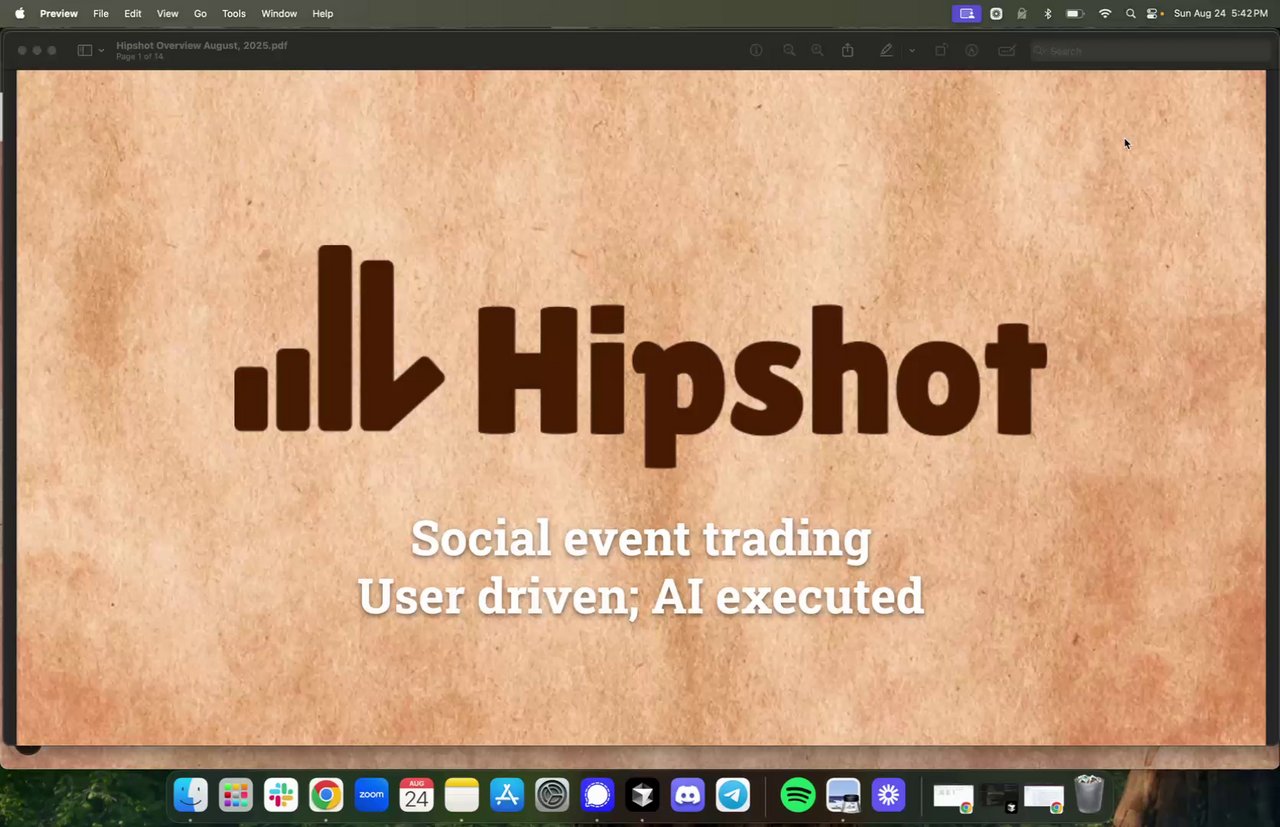Select the Highlight pen tool
The height and width of the screenshot is (827, 1280).
(x=886, y=50)
